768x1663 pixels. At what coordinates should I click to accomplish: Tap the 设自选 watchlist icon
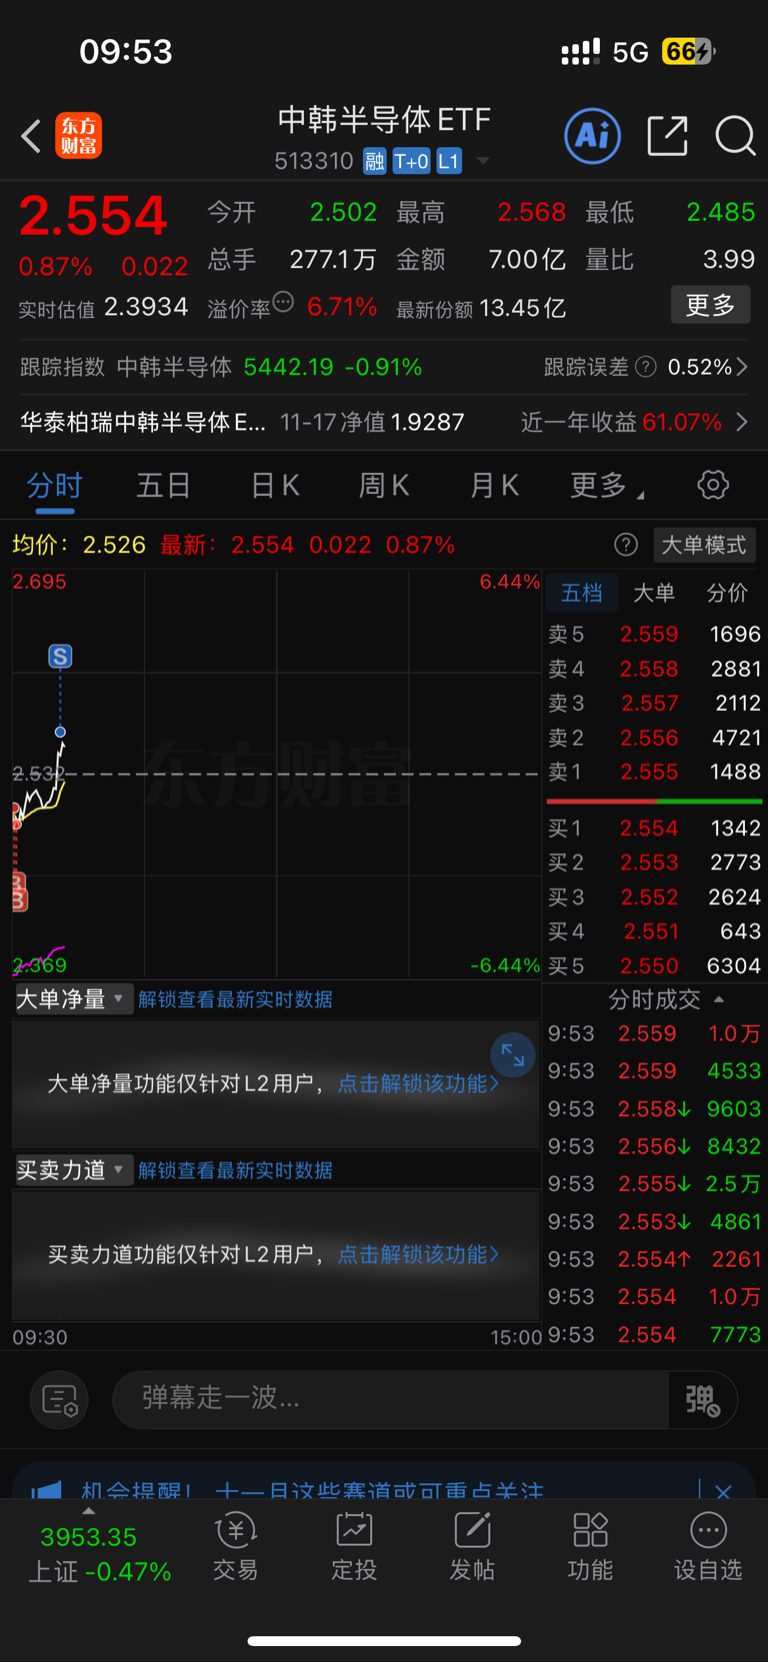pyautogui.click(x=708, y=1547)
